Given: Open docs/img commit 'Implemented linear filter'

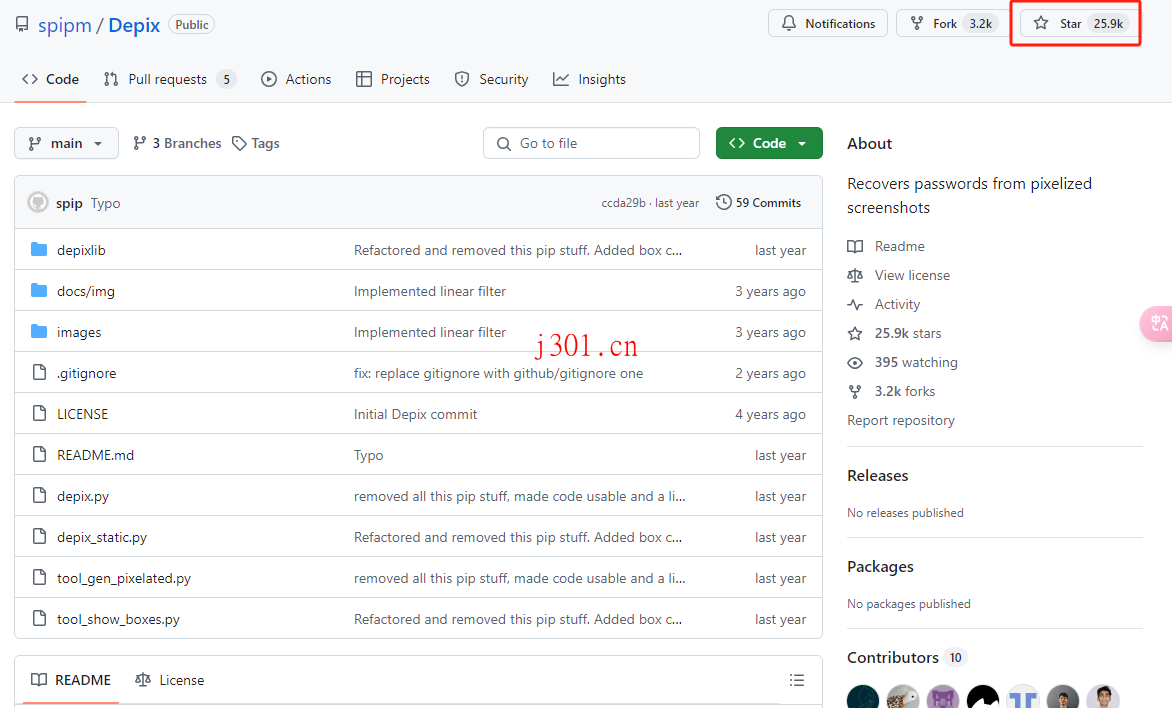Looking at the screenshot, I should (x=430, y=292).
